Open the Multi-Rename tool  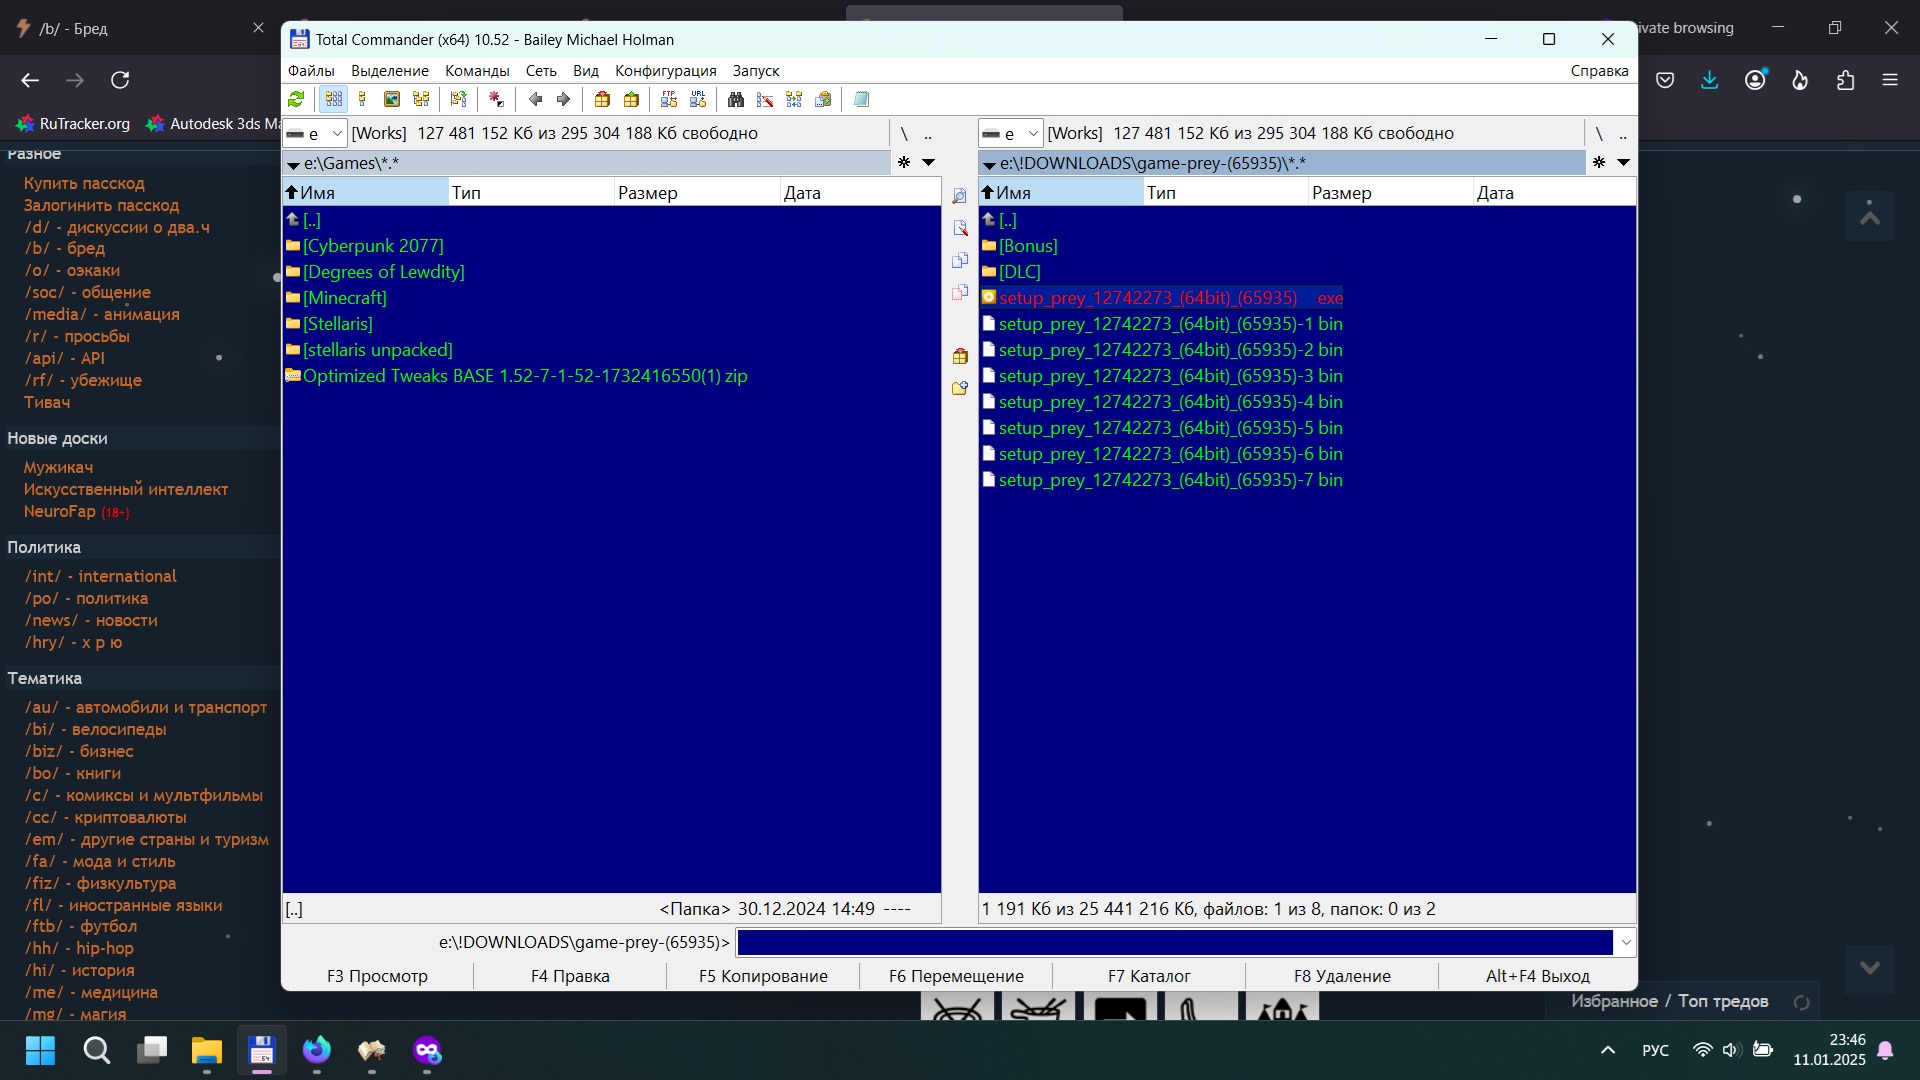pyautogui.click(x=765, y=99)
